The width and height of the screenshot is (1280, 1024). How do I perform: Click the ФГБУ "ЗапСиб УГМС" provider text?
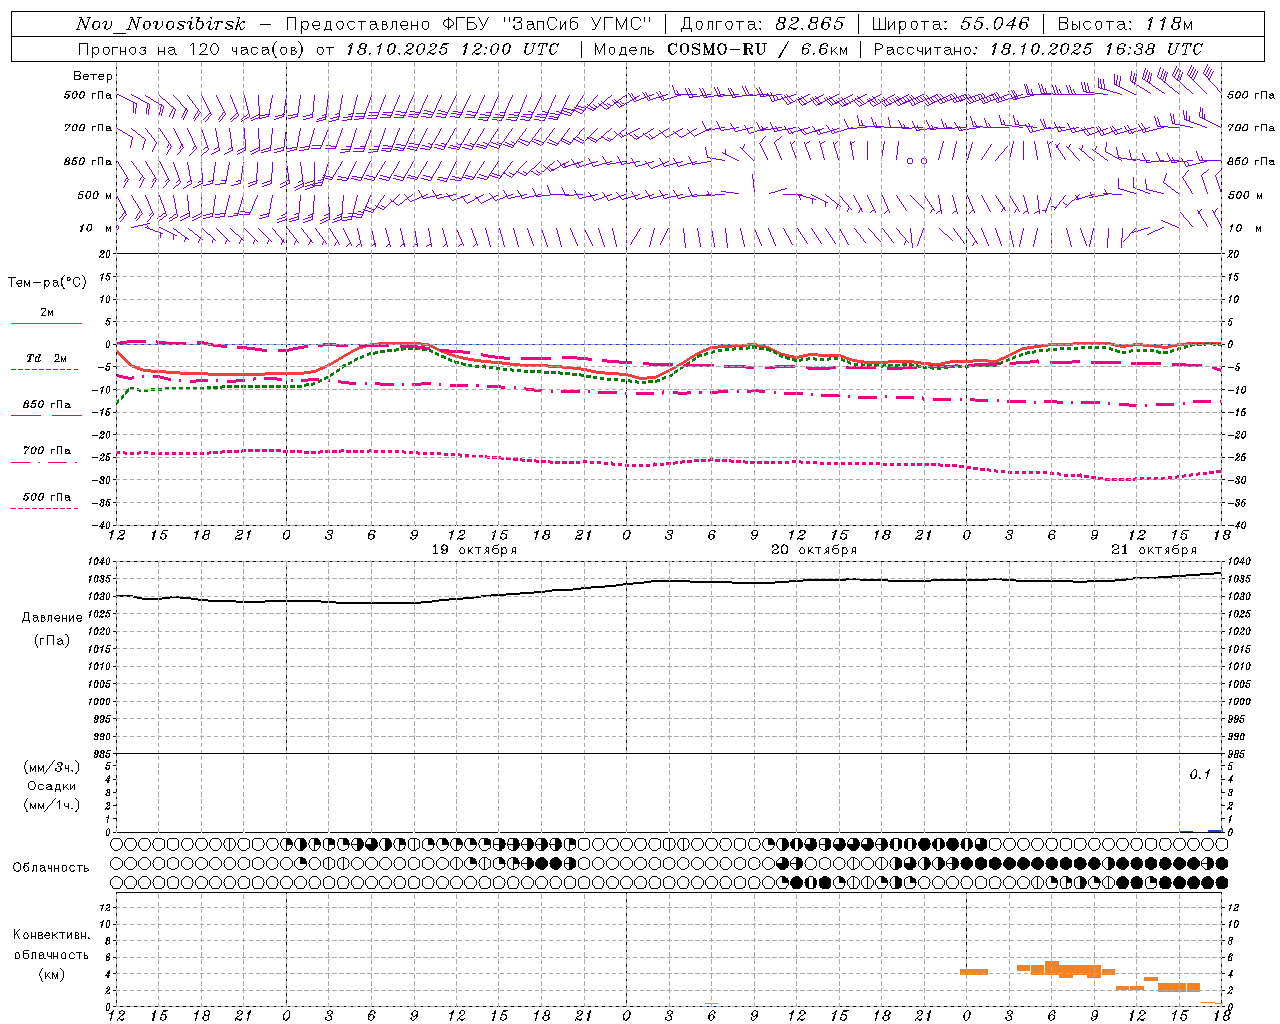coord(547,24)
